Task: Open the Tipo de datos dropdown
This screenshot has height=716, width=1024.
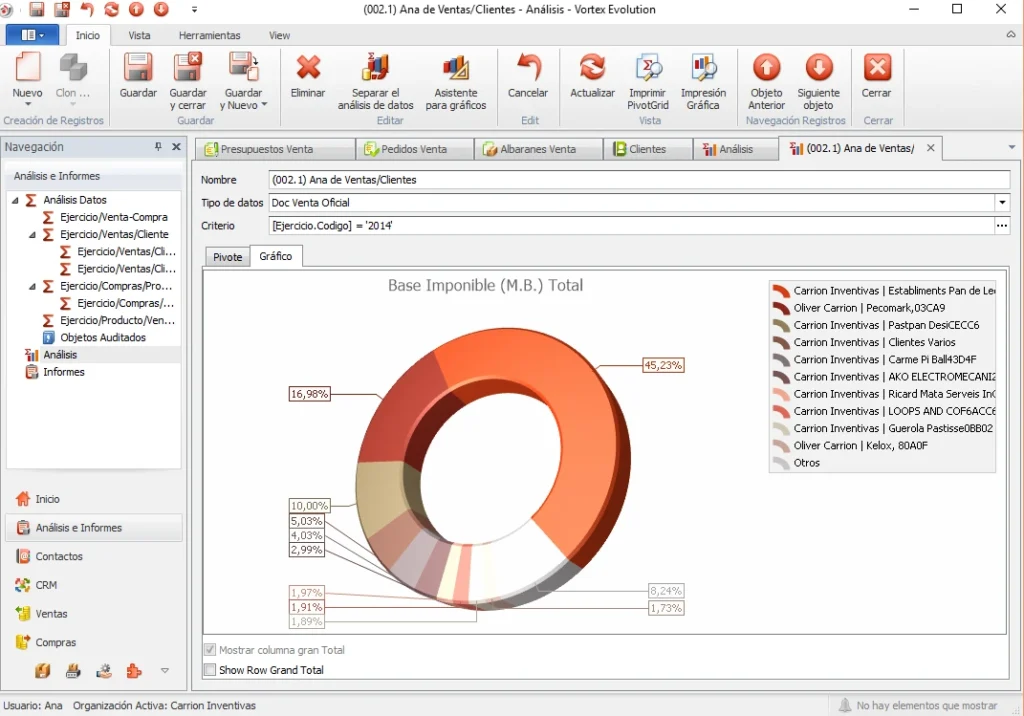Action: [x=1002, y=203]
